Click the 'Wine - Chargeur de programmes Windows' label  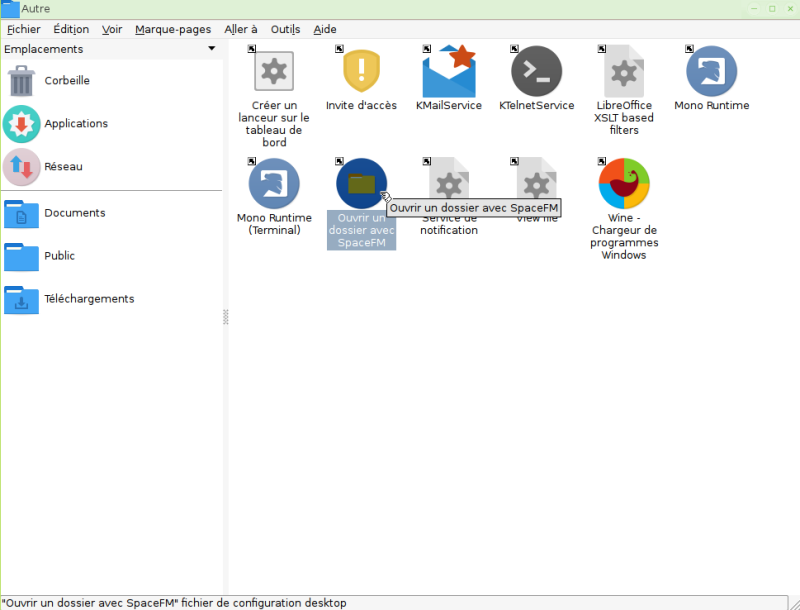coord(624,236)
